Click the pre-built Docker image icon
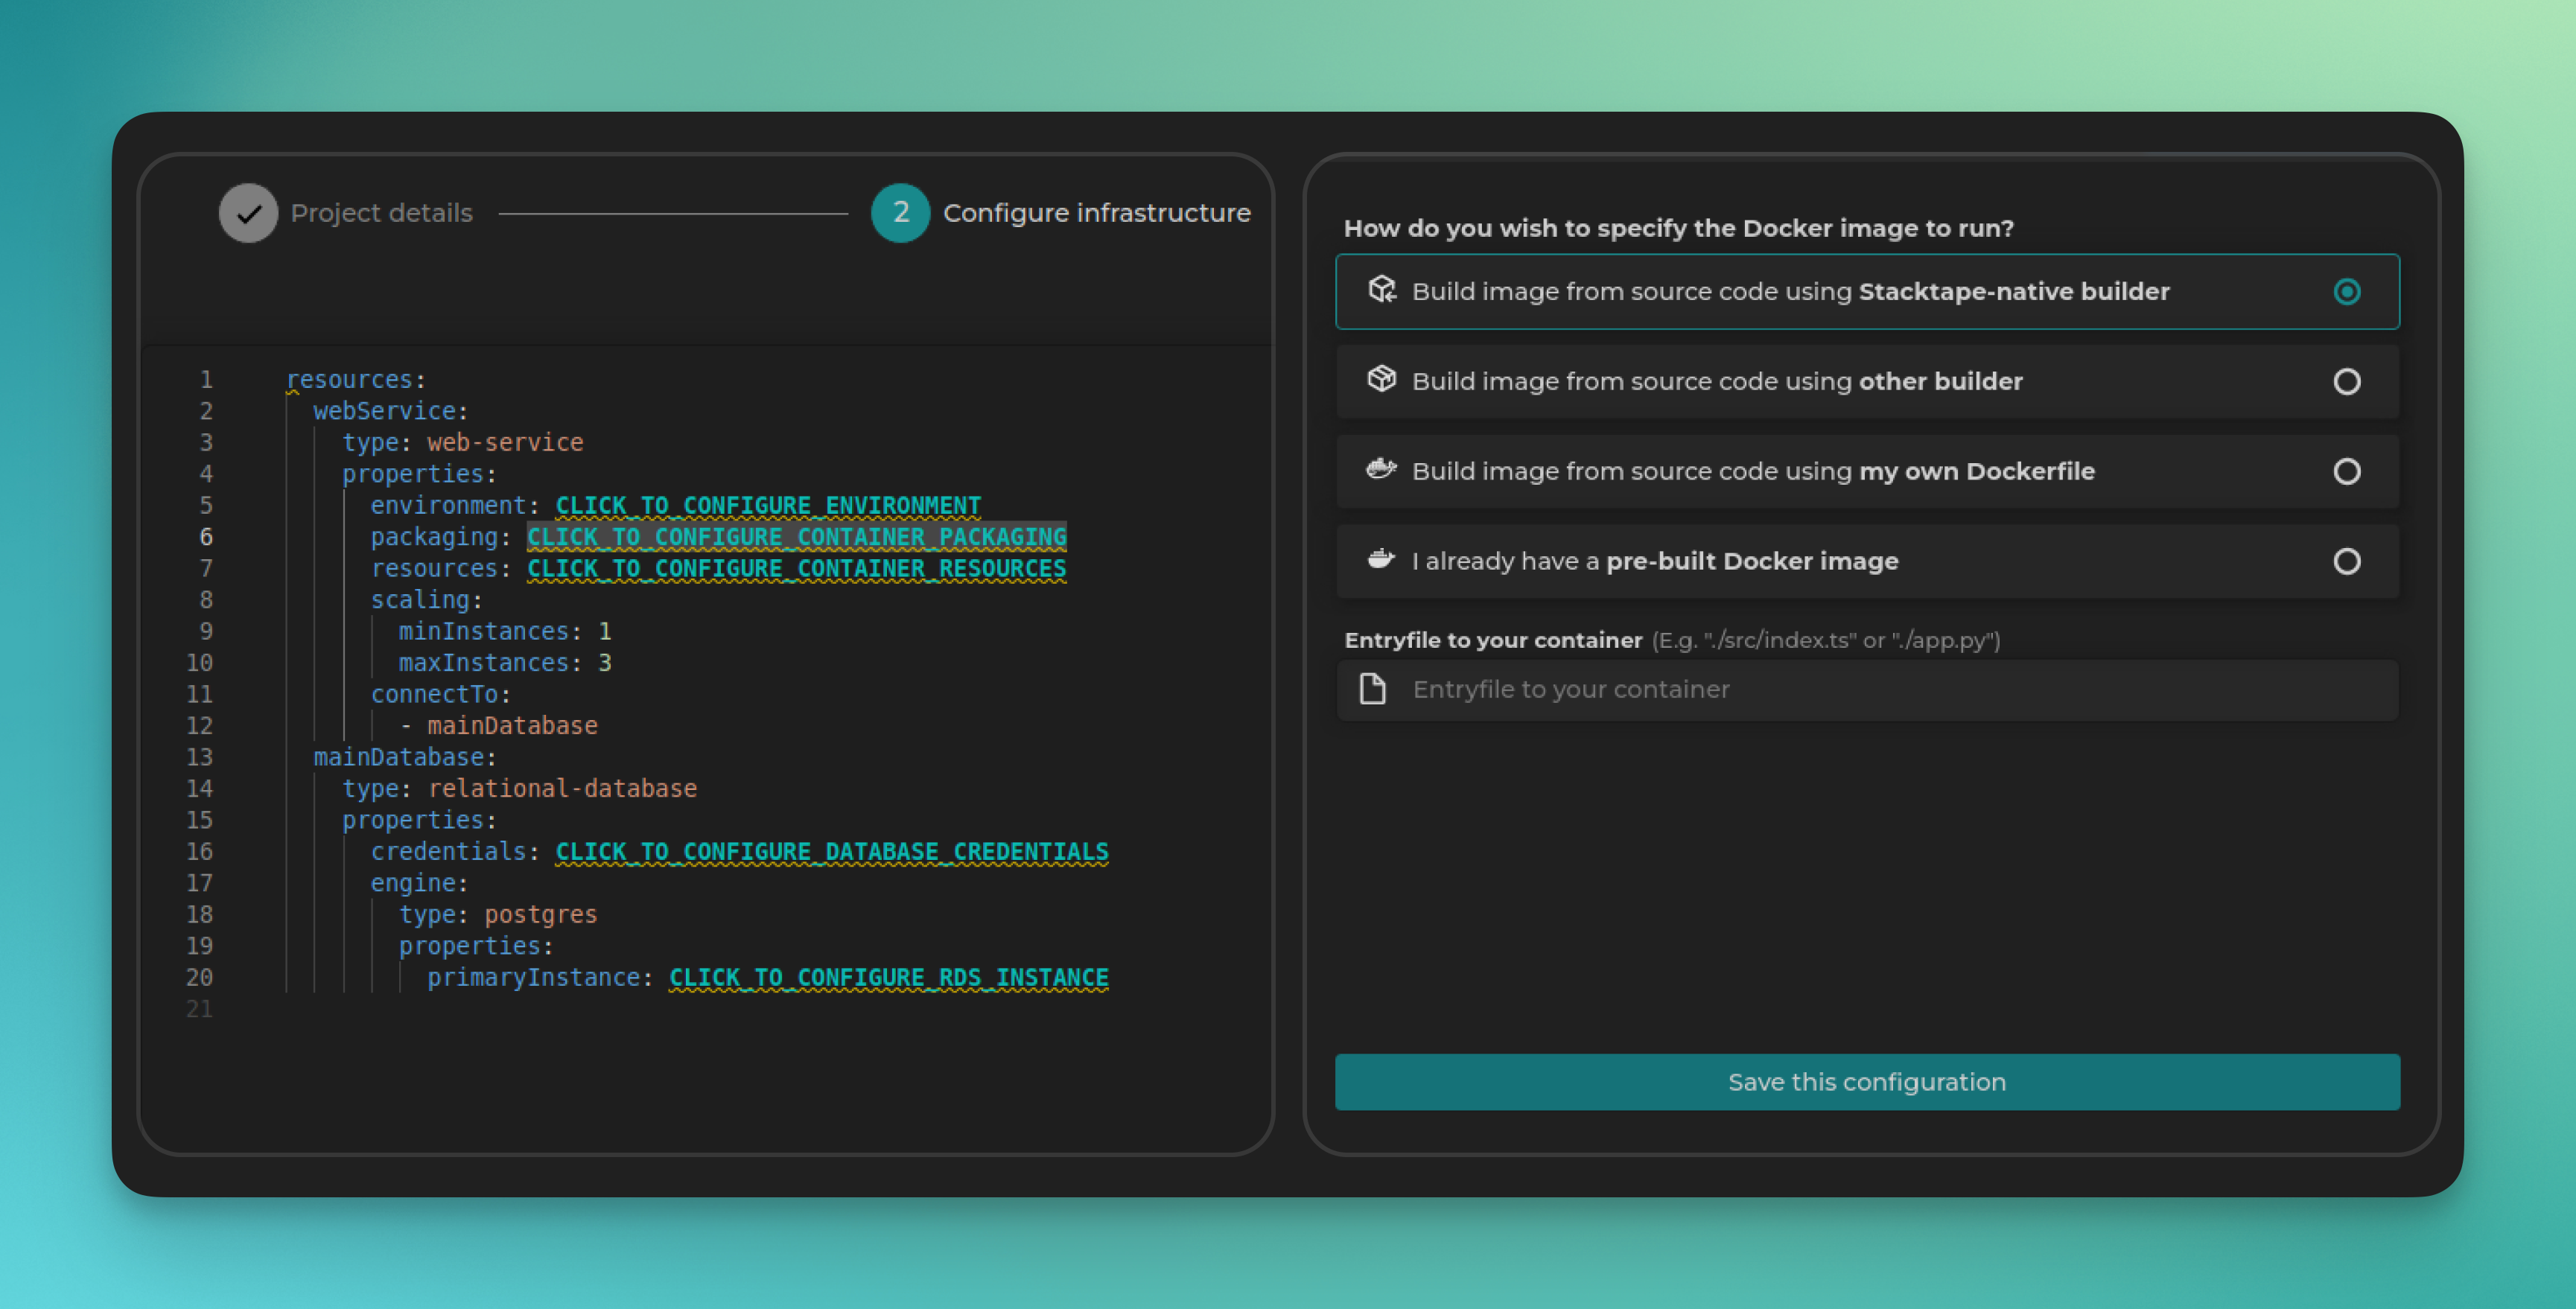The height and width of the screenshot is (1309, 2576). (1379, 559)
